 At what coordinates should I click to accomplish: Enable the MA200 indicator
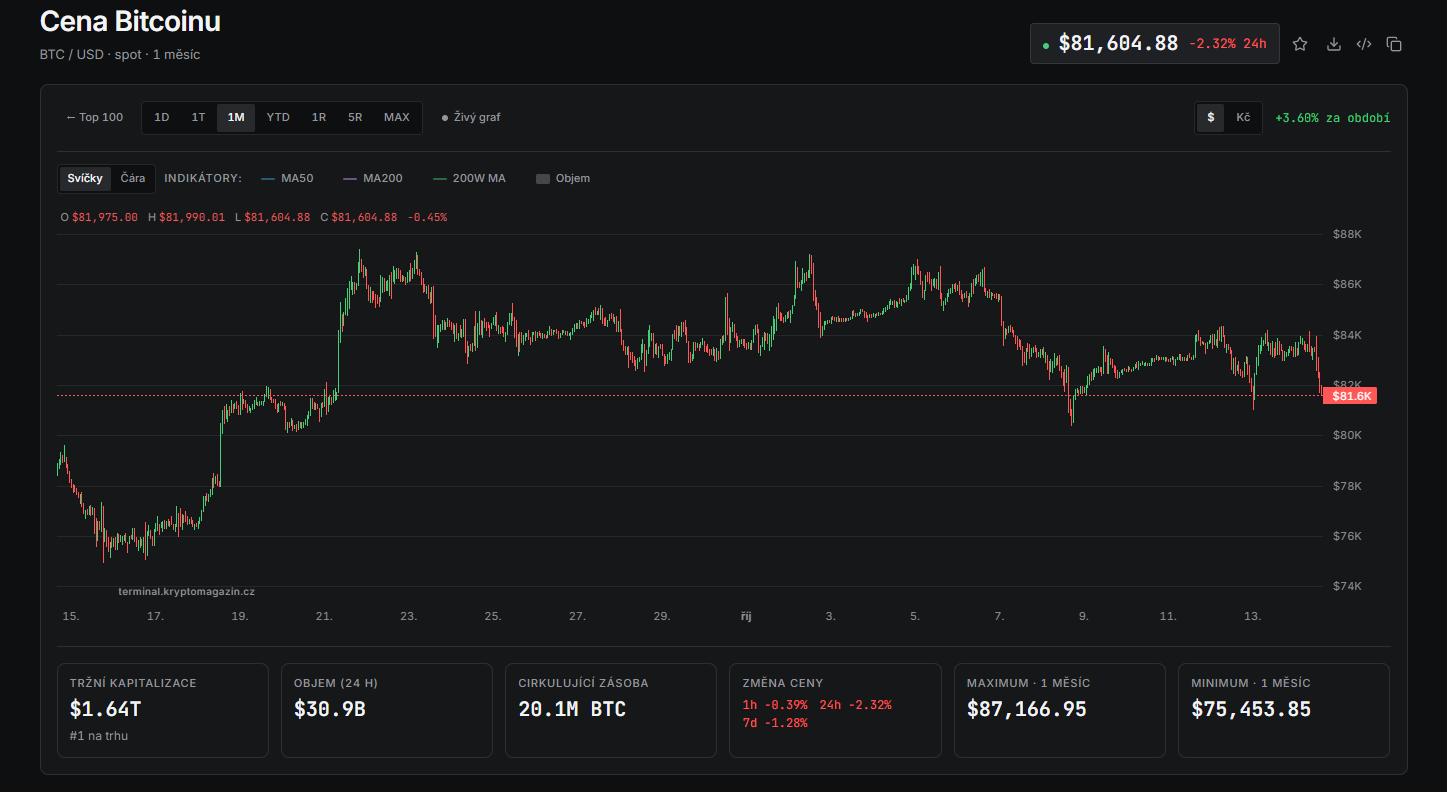[x=373, y=178]
